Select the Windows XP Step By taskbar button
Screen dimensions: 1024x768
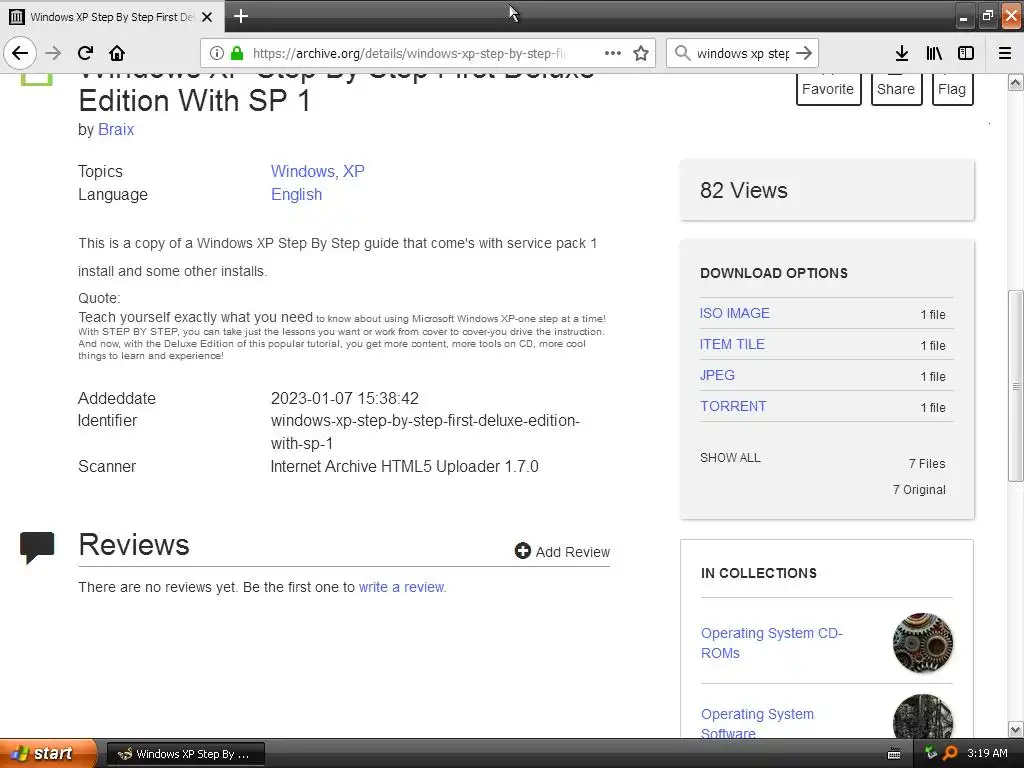185,754
